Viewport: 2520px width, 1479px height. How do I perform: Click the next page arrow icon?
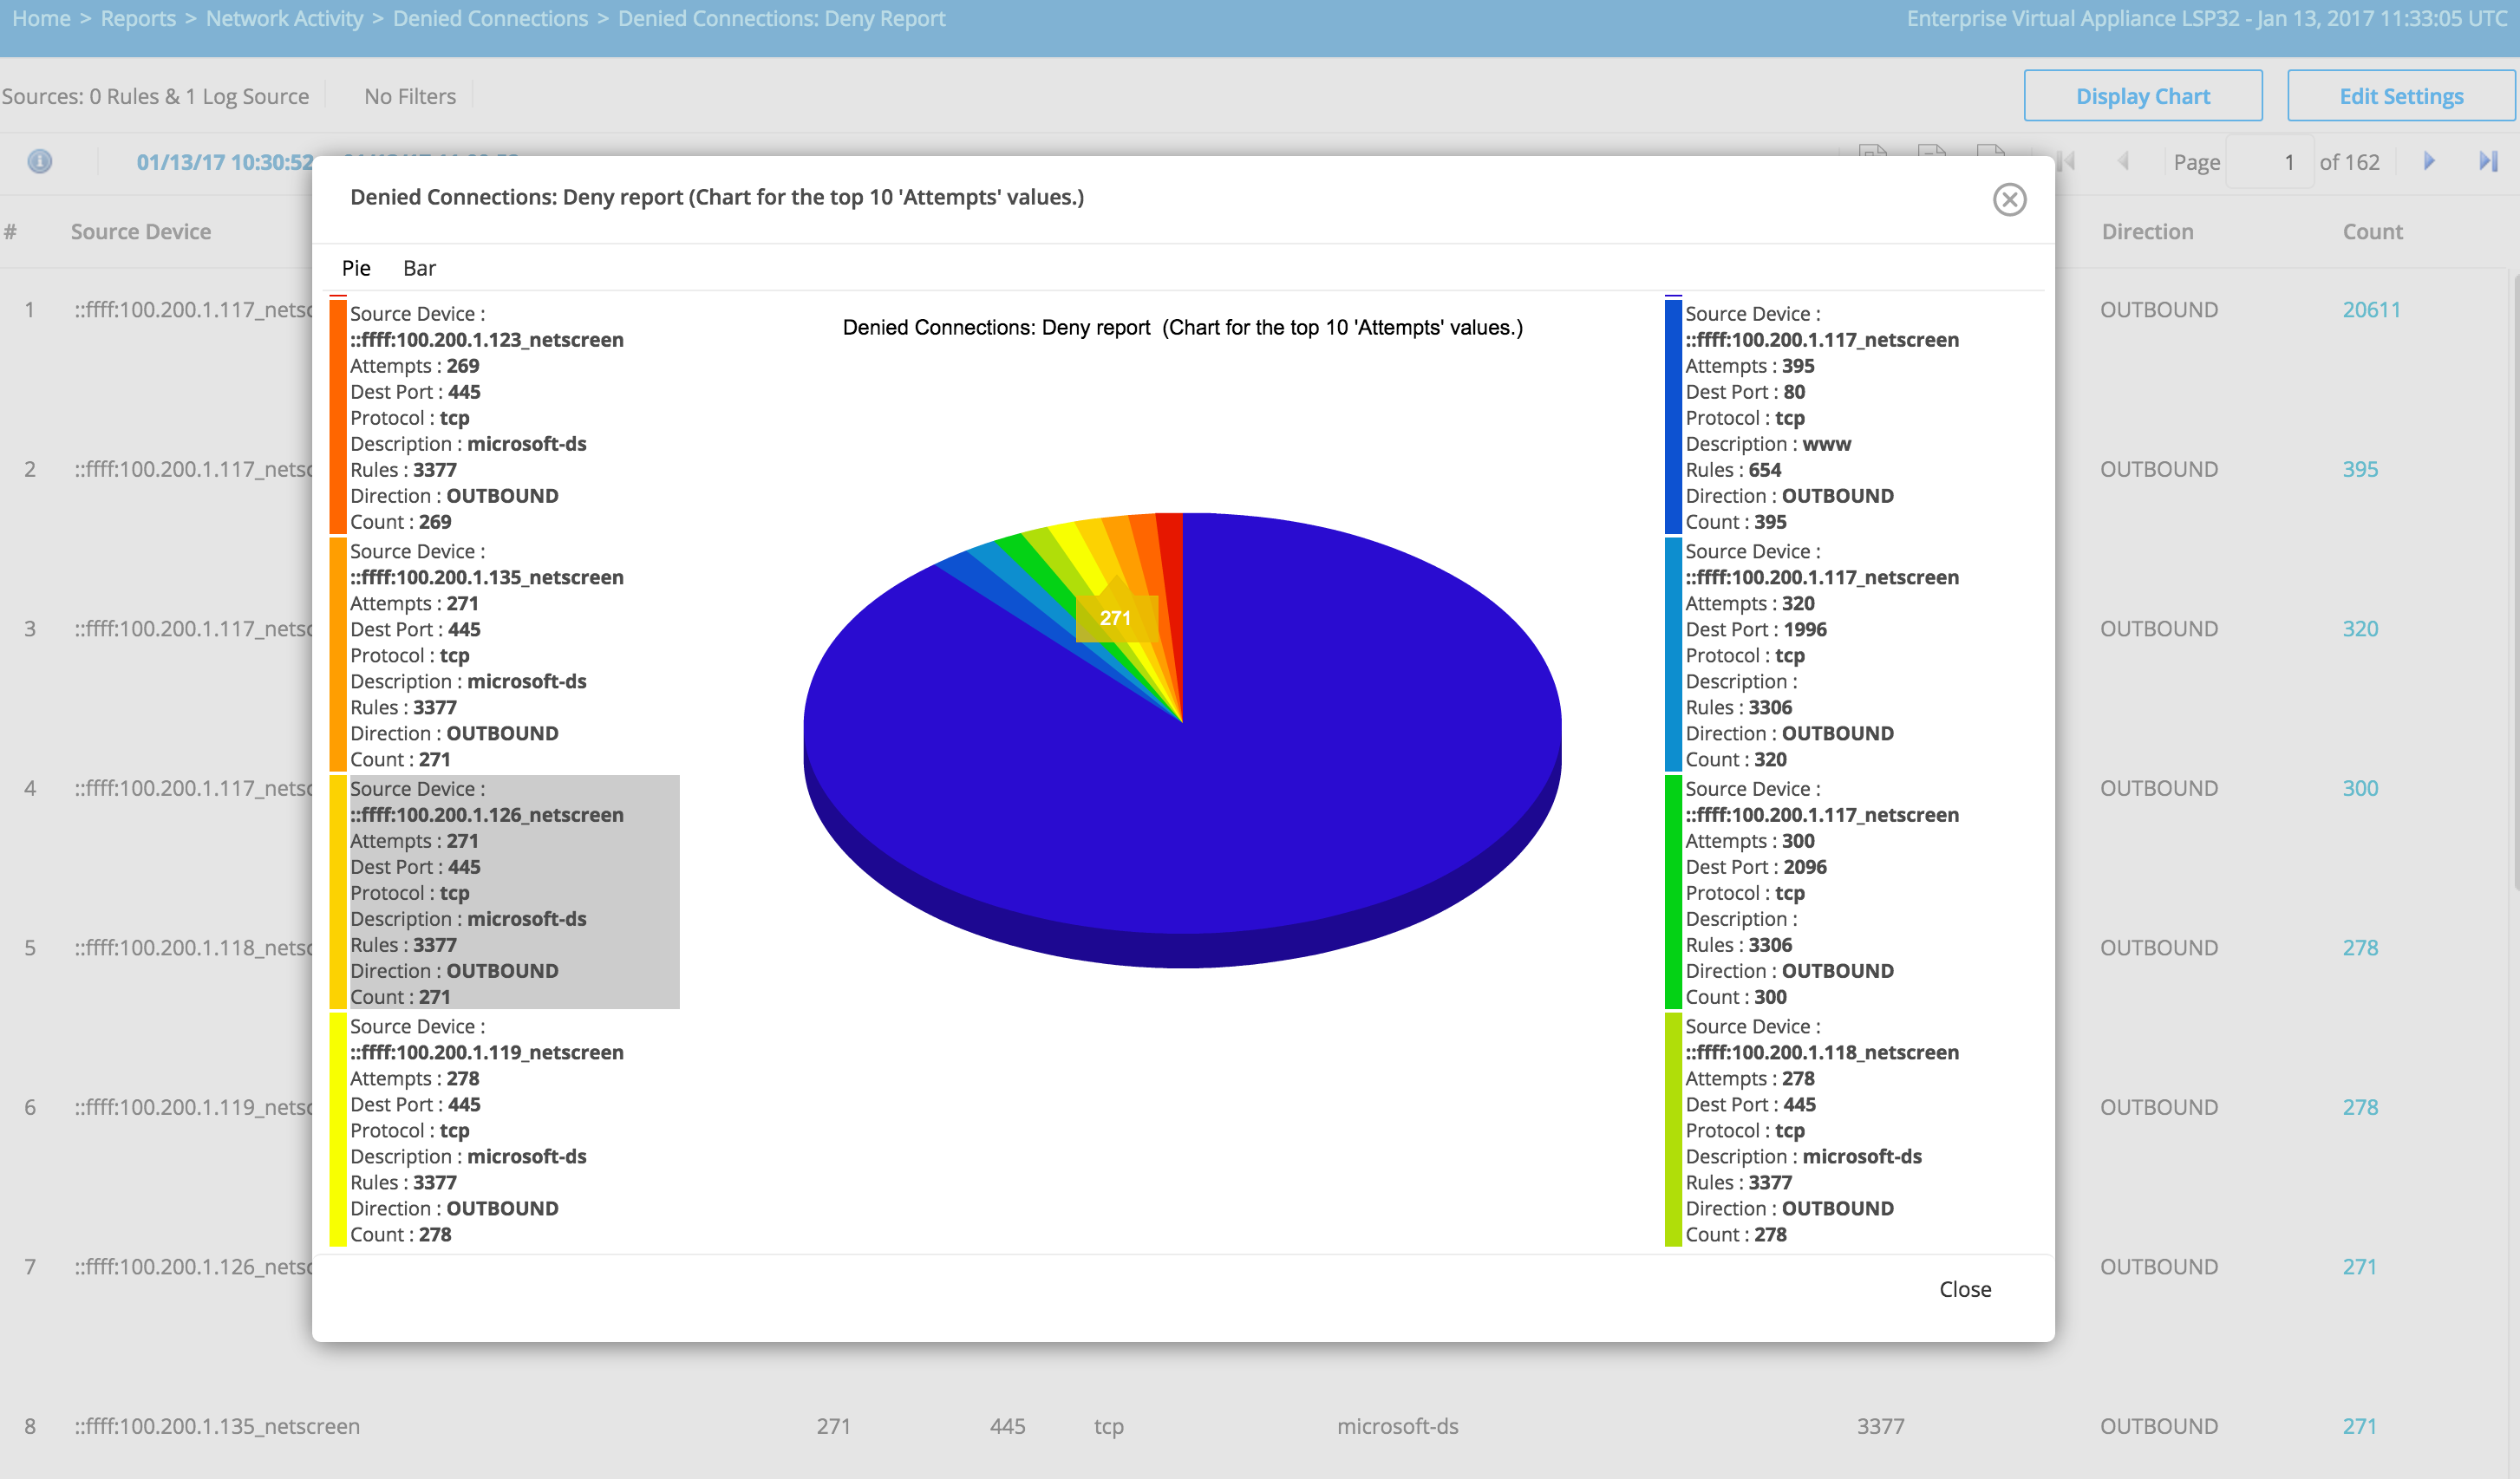2429,161
